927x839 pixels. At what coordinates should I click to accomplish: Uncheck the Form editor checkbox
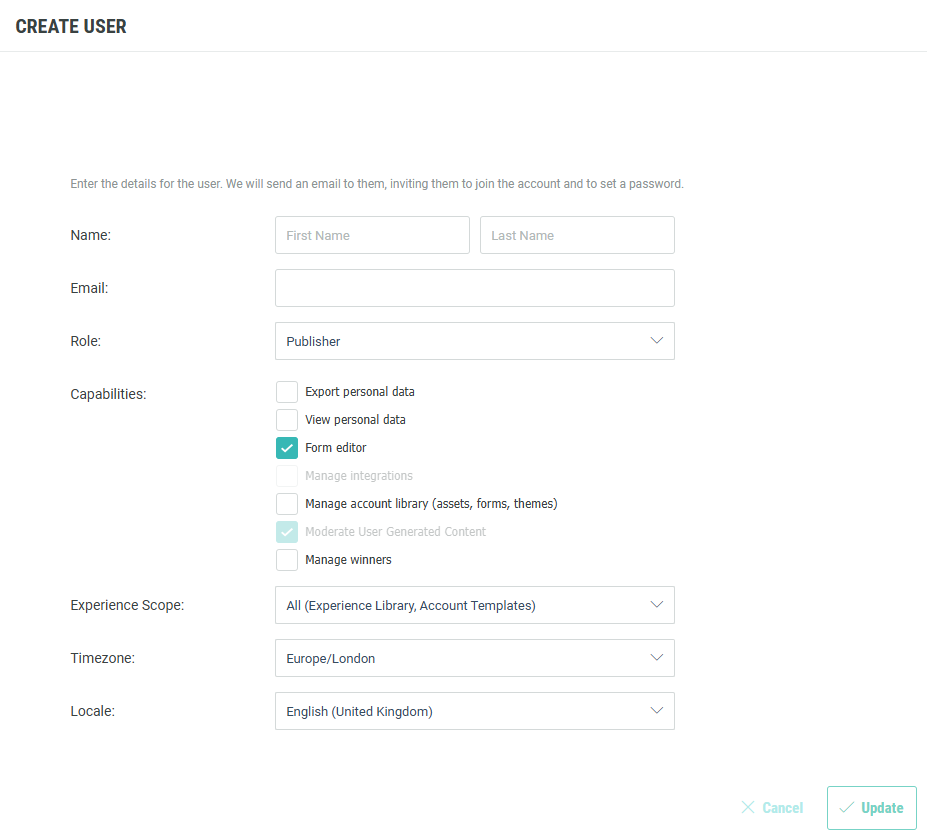tap(287, 448)
